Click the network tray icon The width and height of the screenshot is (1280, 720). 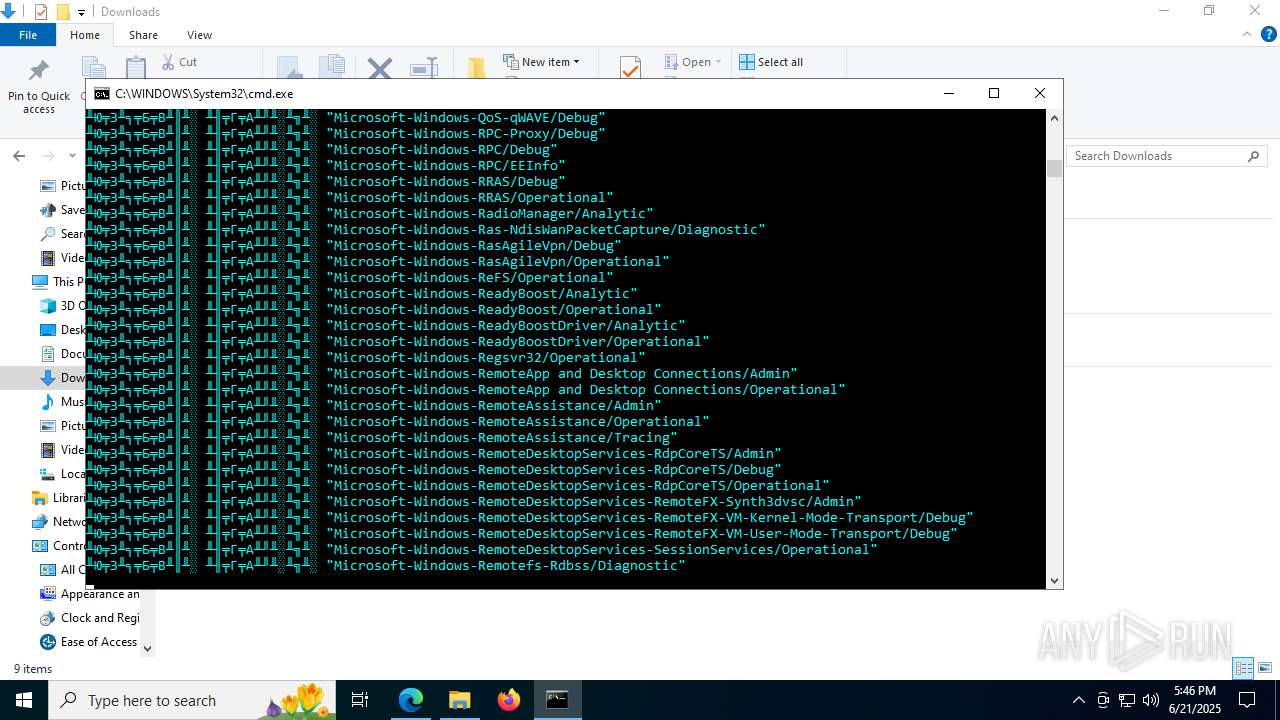(x=1127, y=700)
